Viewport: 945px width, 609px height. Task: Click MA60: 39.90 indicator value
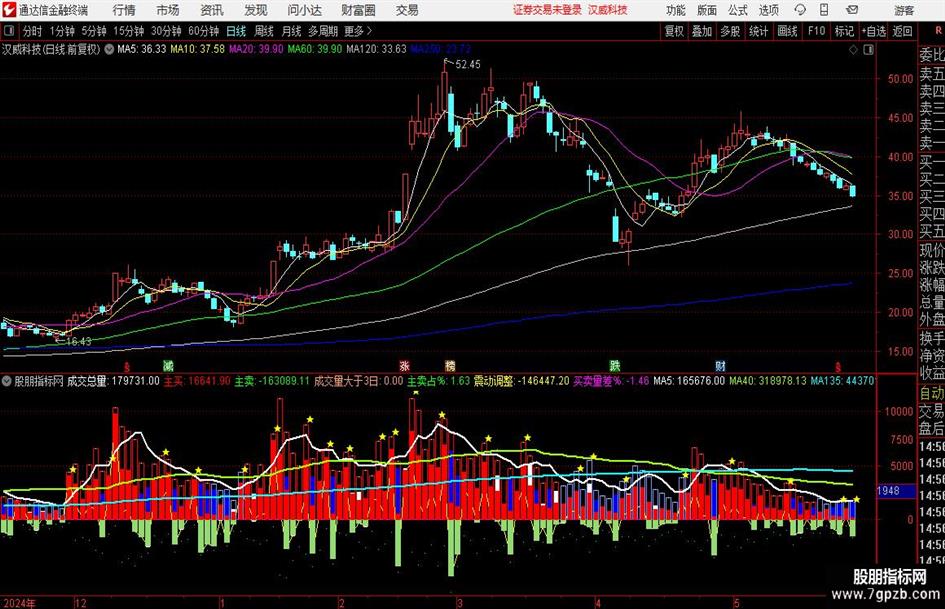[315, 49]
